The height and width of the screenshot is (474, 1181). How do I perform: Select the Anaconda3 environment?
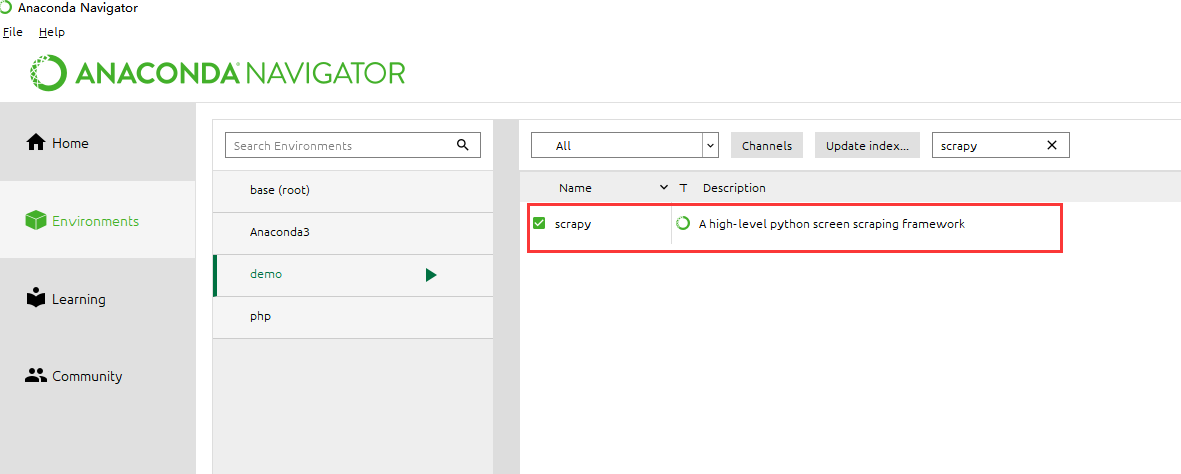(x=353, y=233)
